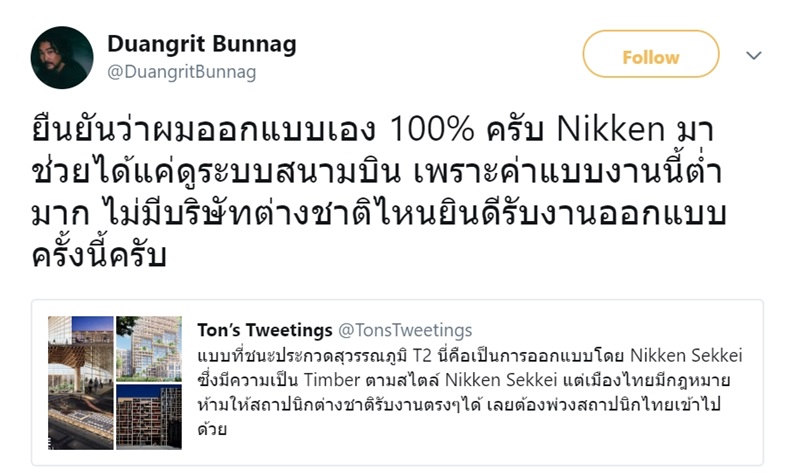Open the tweet options chevron menu
800x476 pixels.
755,56
